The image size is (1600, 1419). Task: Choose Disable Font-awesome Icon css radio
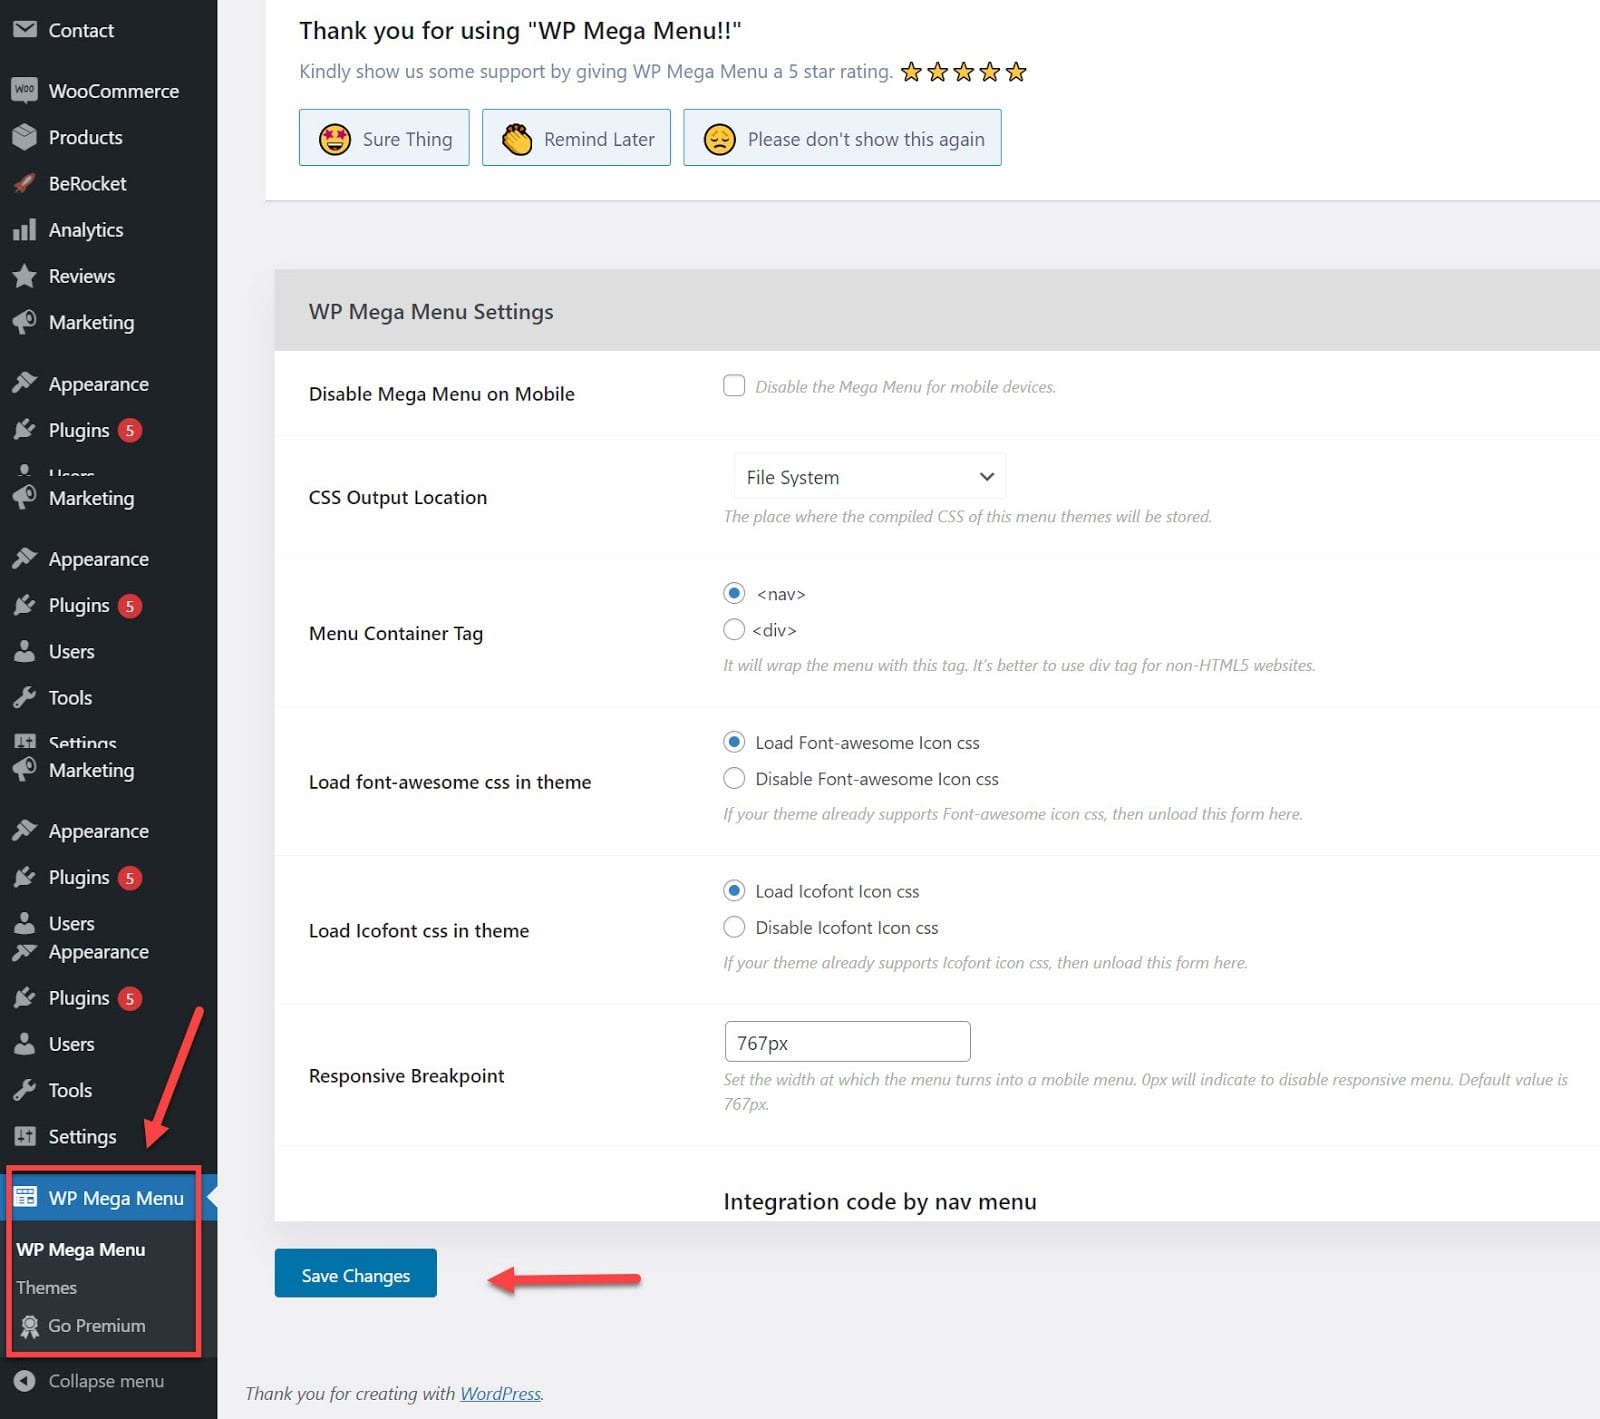(x=734, y=778)
